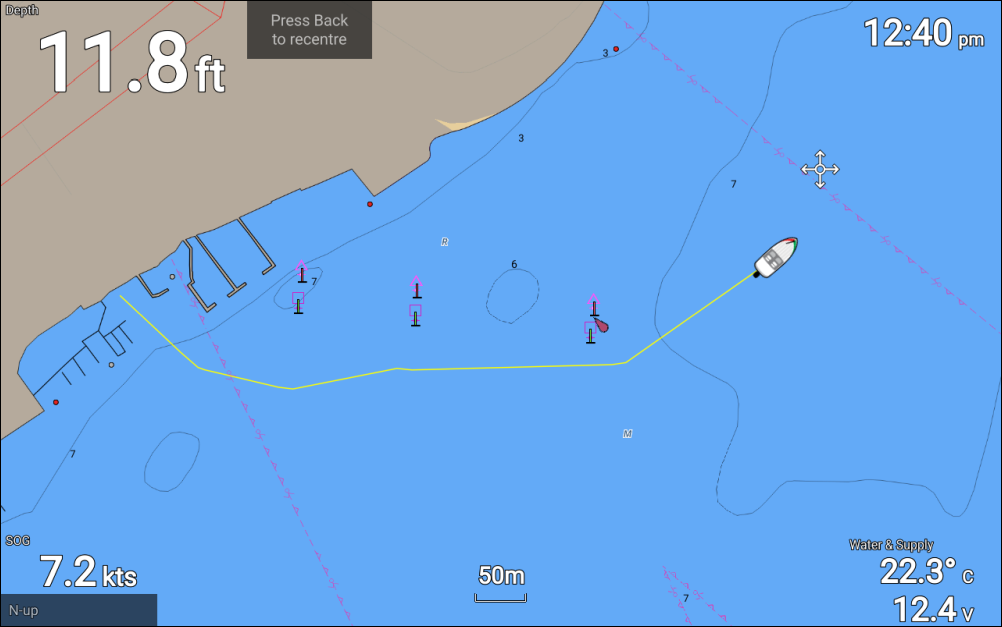Screen dimensions: 1002x627
Task: Click the 50m chart scale bar
Action: 500,584
